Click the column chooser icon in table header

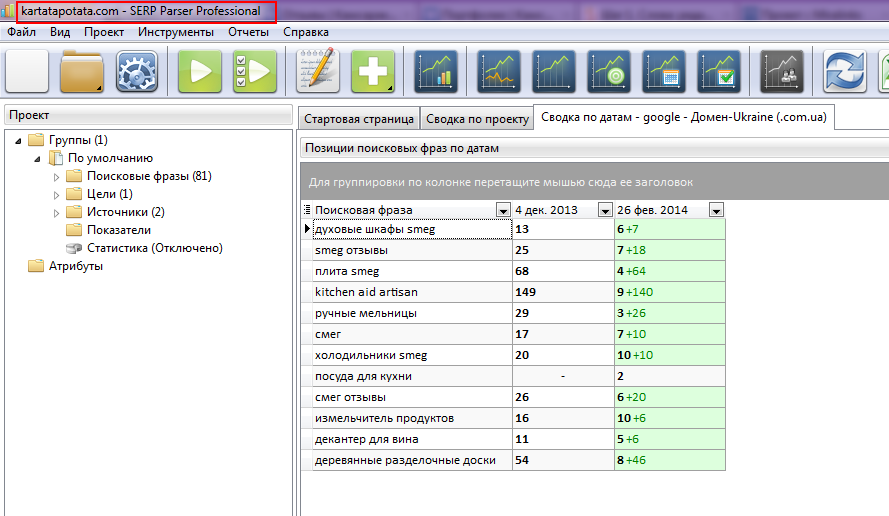pos(307,210)
